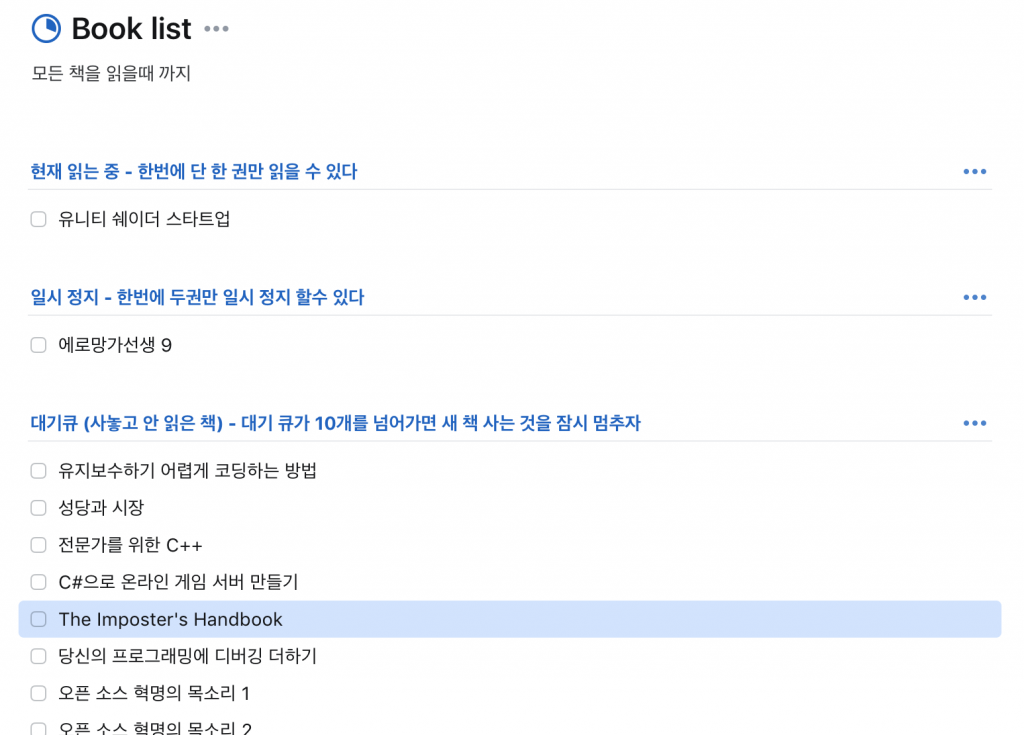Check off 에로망가선생 9
This screenshot has width=1024, height=735.
tap(39, 345)
